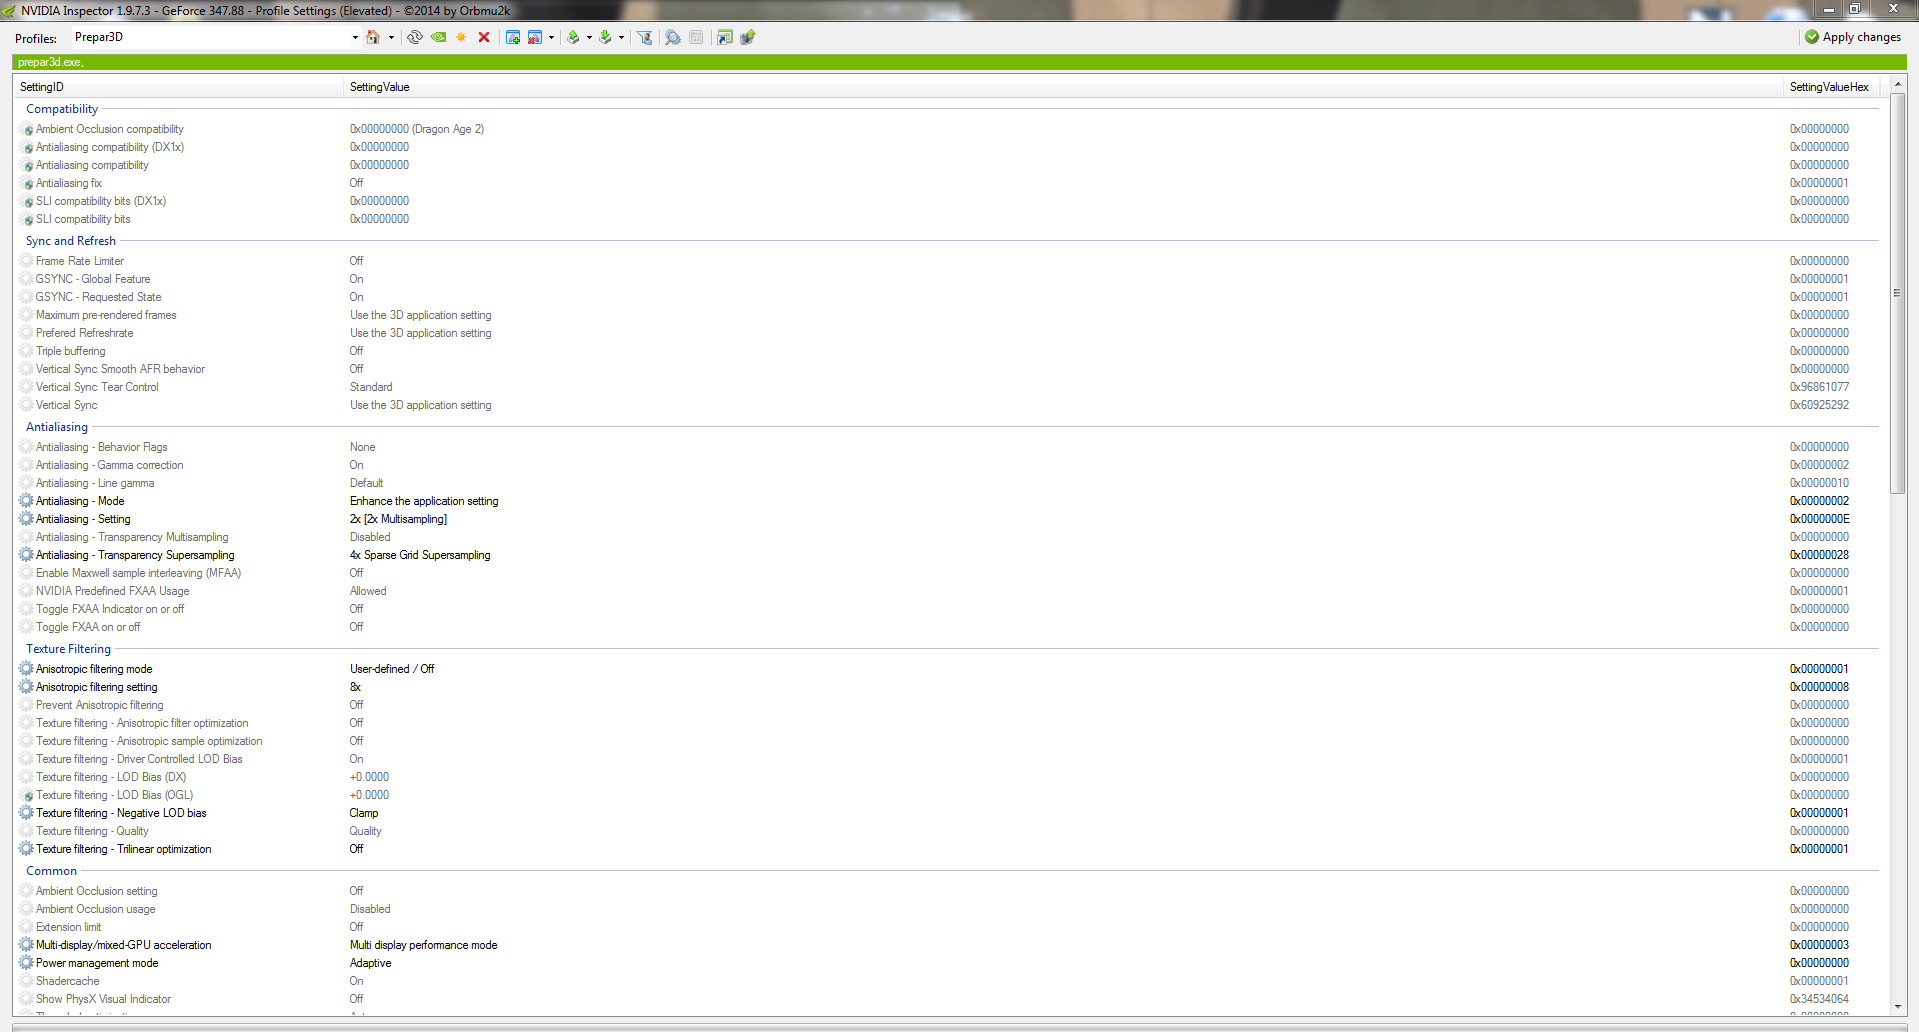Click the red X delete profile icon
Viewport: 1919px width, 1032px height.
pyautogui.click(x=484, y=37)
